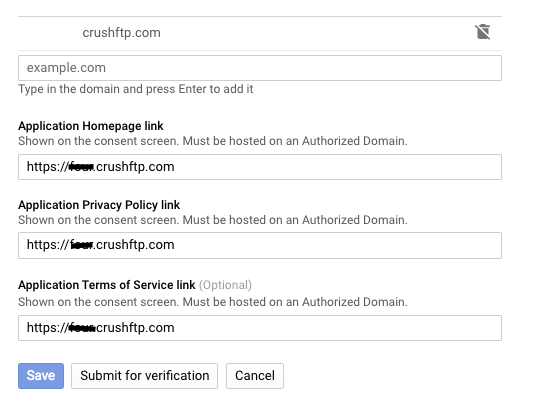The image size is (553, 405).
Task: Click the Application Terms of Service link label
Action: 107,285
